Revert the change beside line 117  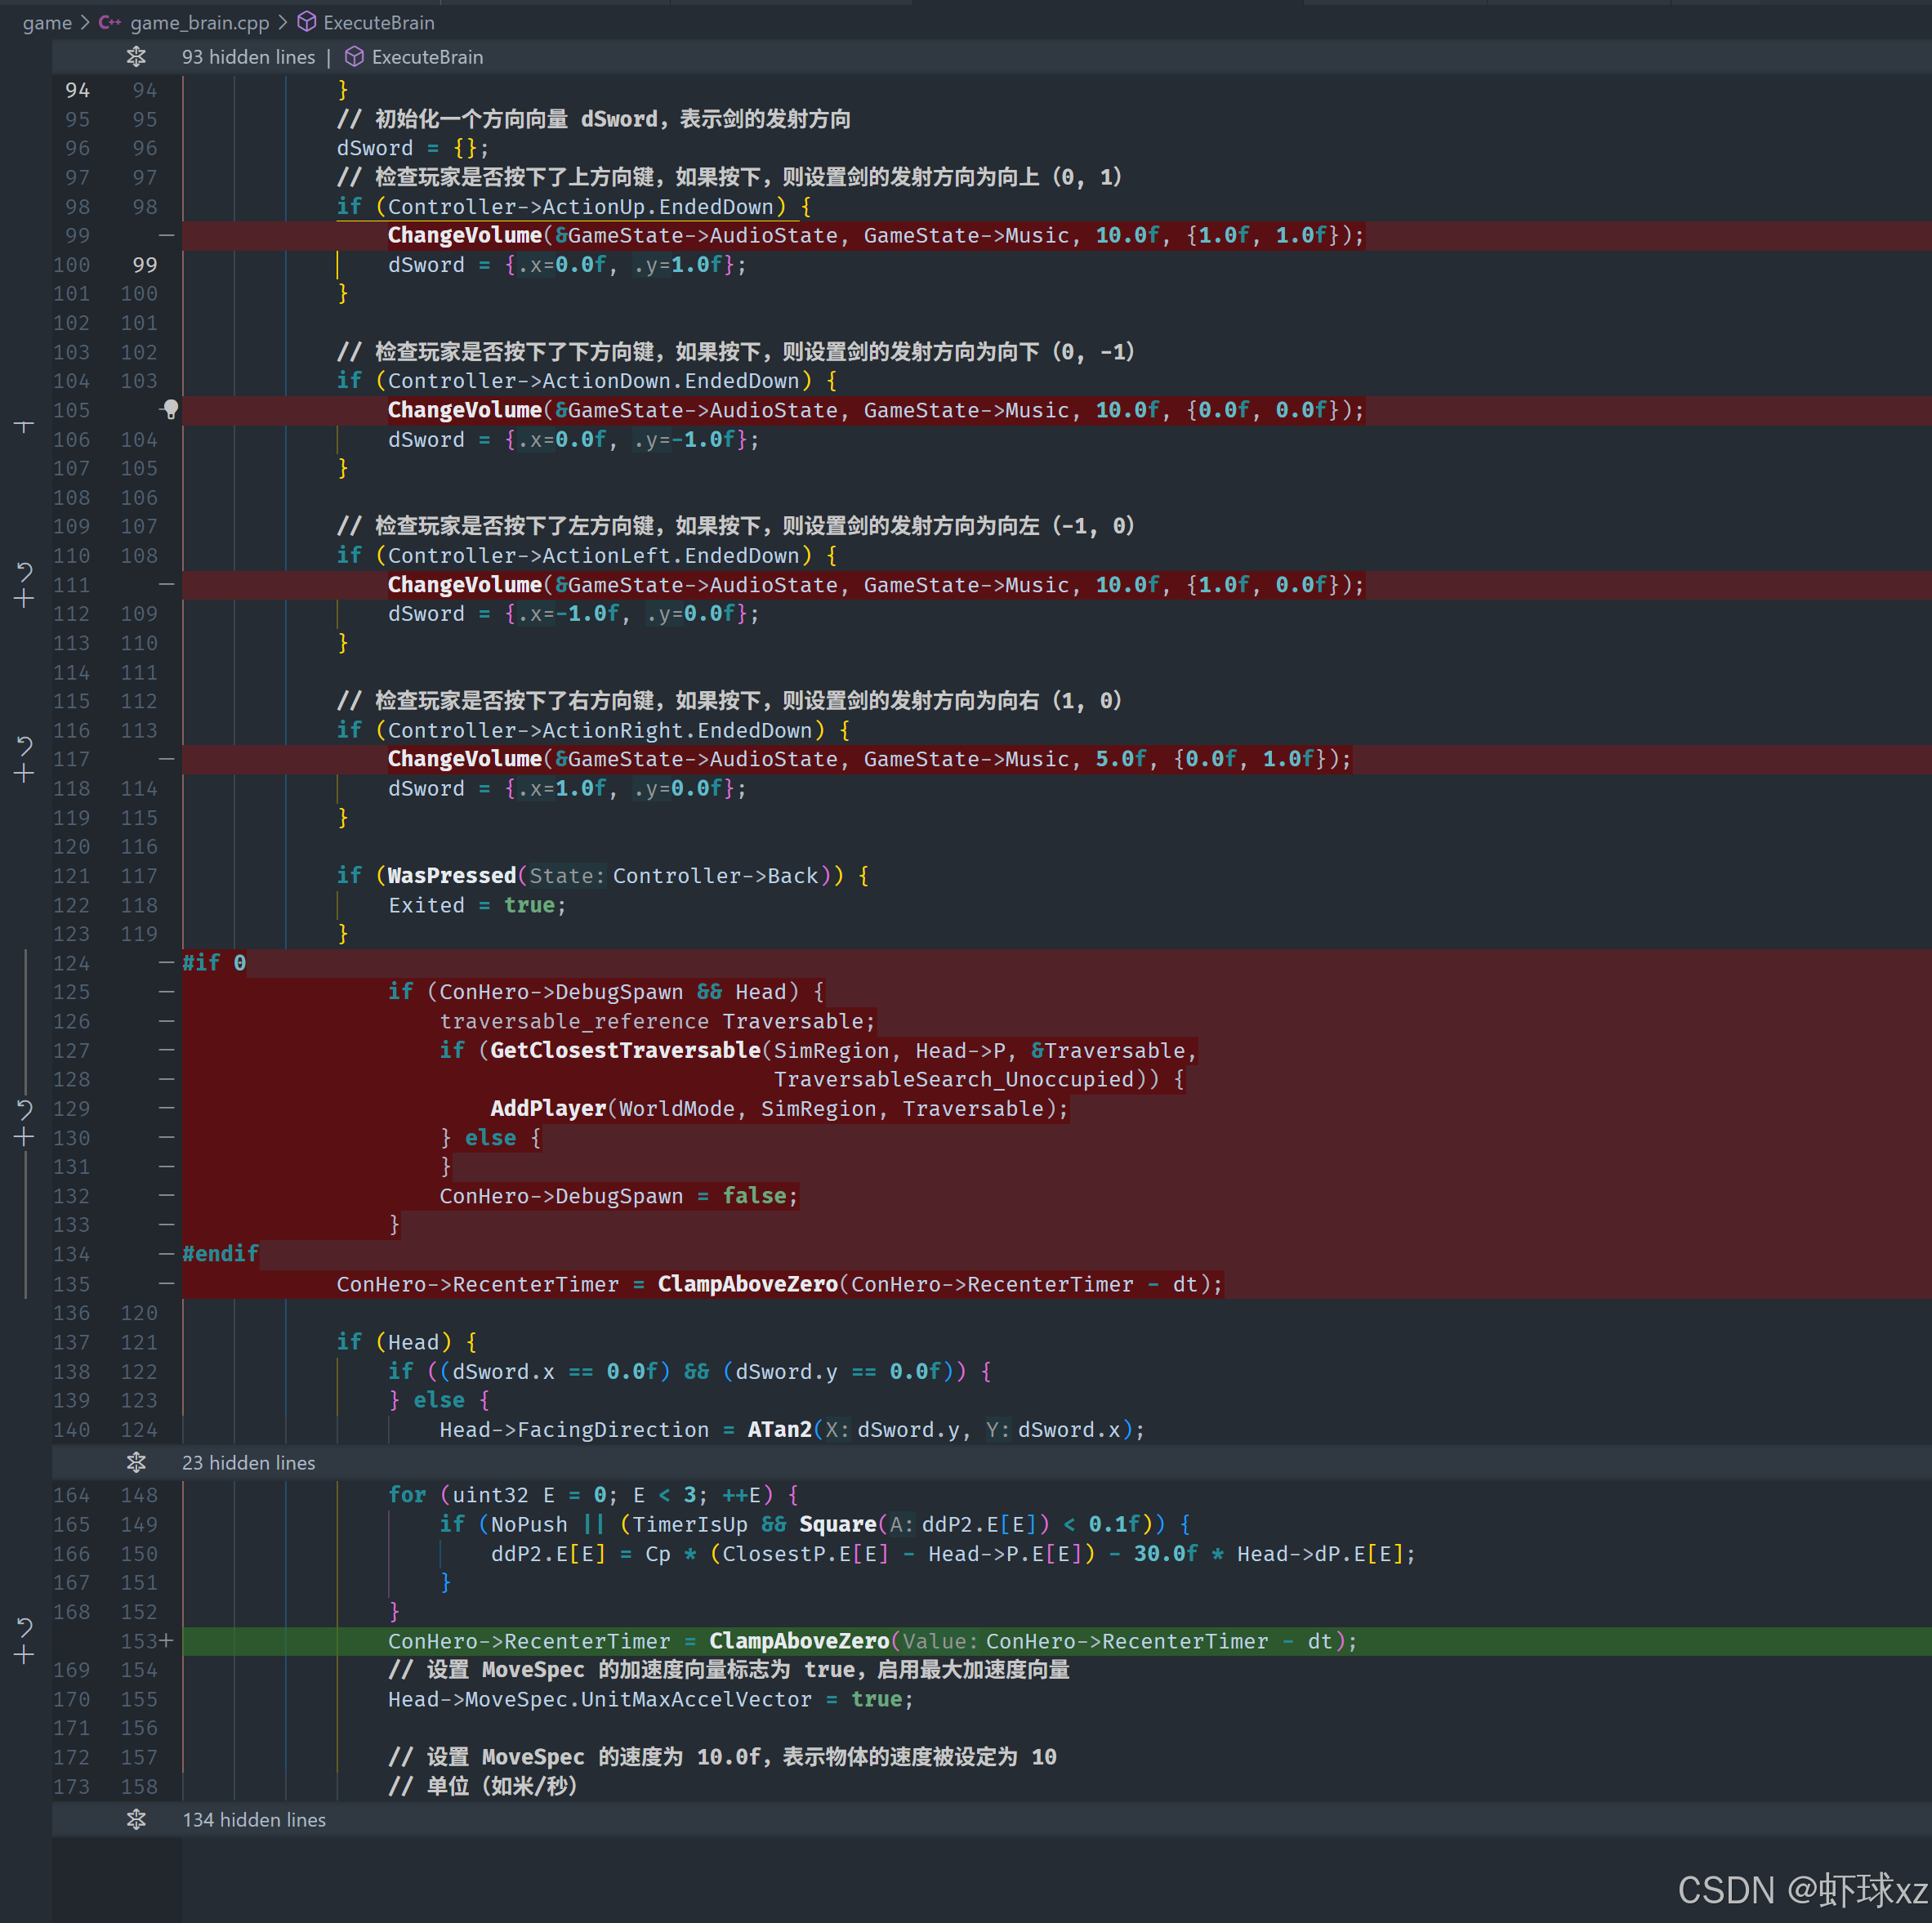(25, 745)
